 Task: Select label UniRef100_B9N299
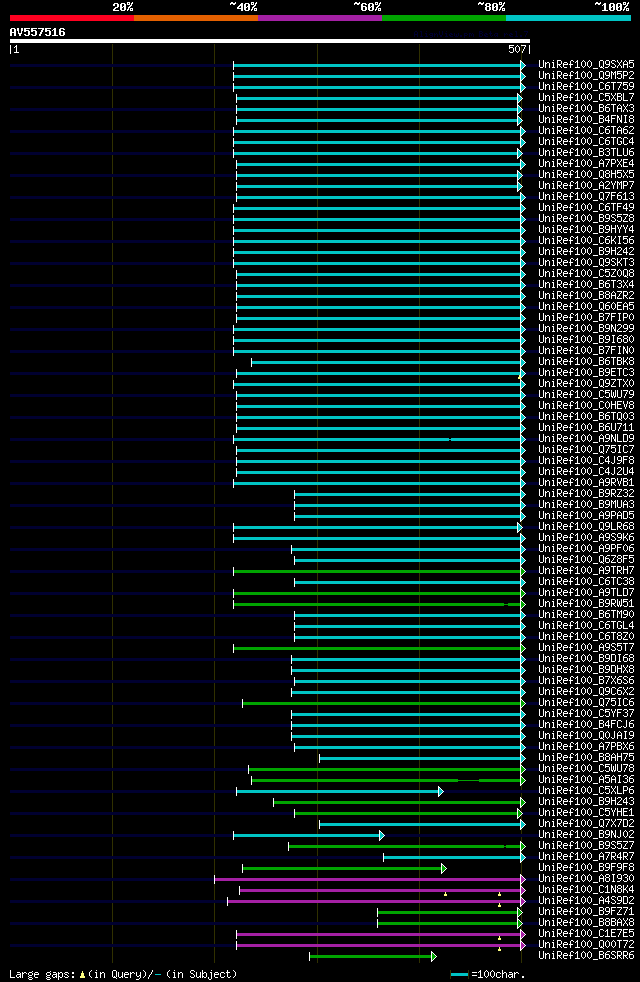tap(586, 329)
